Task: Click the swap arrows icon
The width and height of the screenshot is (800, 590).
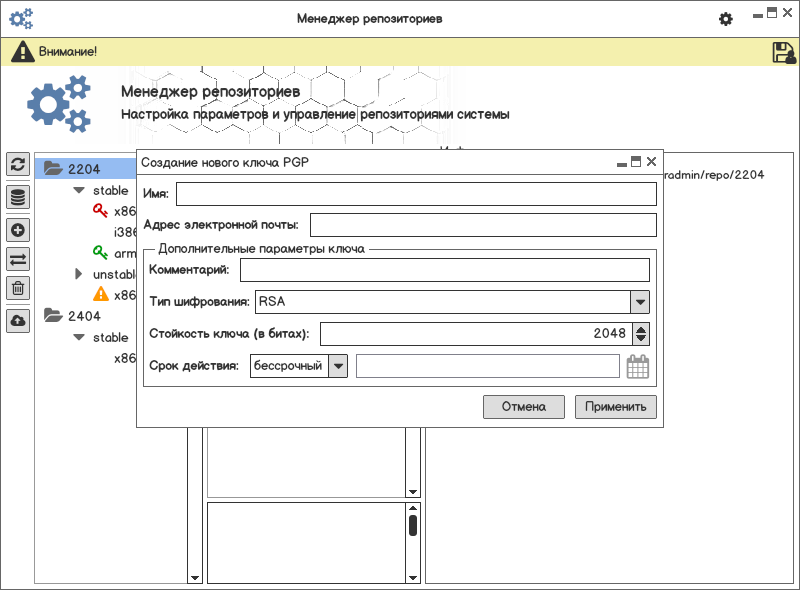Action: (18, 259)
